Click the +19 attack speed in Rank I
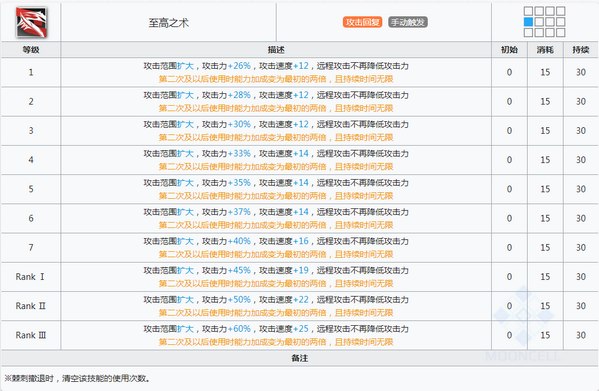 pos(301,270)
